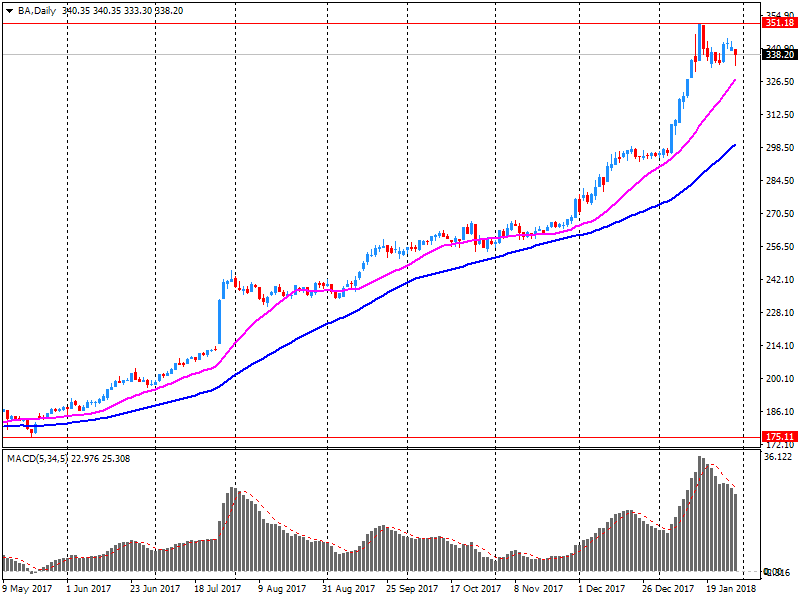Click the 17 Oct 2017 date label
This screenshot has height=600, width=800.
476,589
